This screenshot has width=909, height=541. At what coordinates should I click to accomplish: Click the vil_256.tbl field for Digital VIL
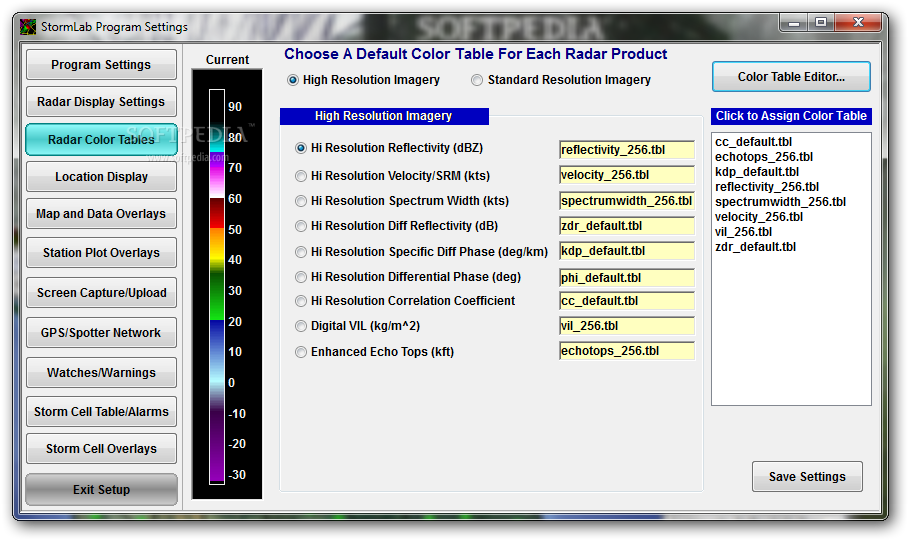627,326
